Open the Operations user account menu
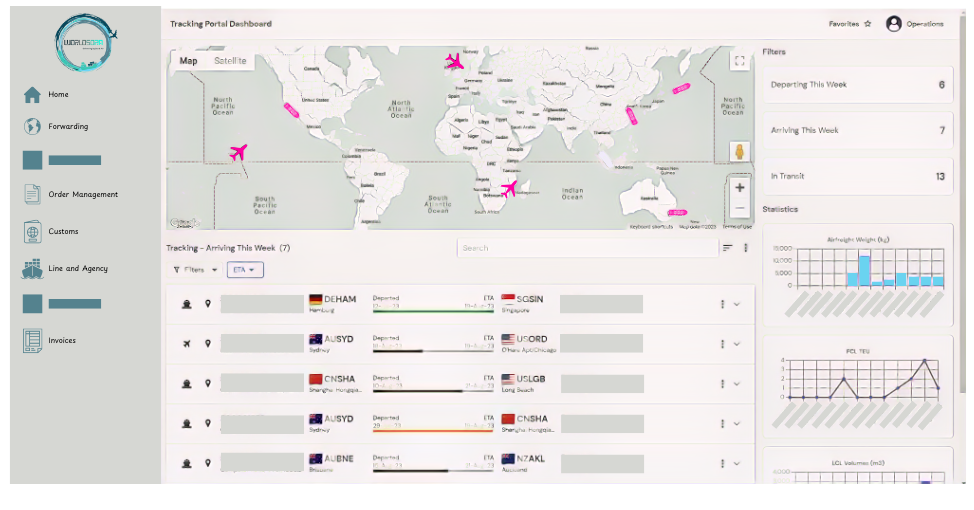This screenshot has width=974, height=510. (914, 24)
